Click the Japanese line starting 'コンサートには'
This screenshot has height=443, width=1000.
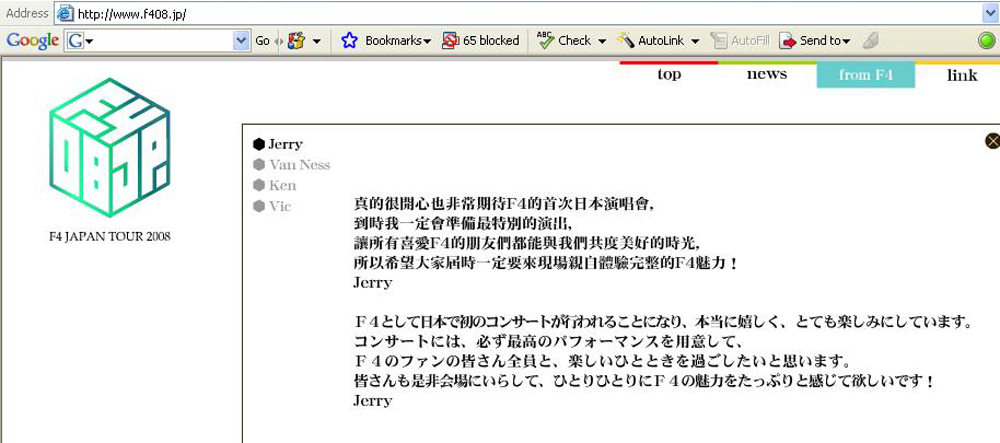coord(546,341)
